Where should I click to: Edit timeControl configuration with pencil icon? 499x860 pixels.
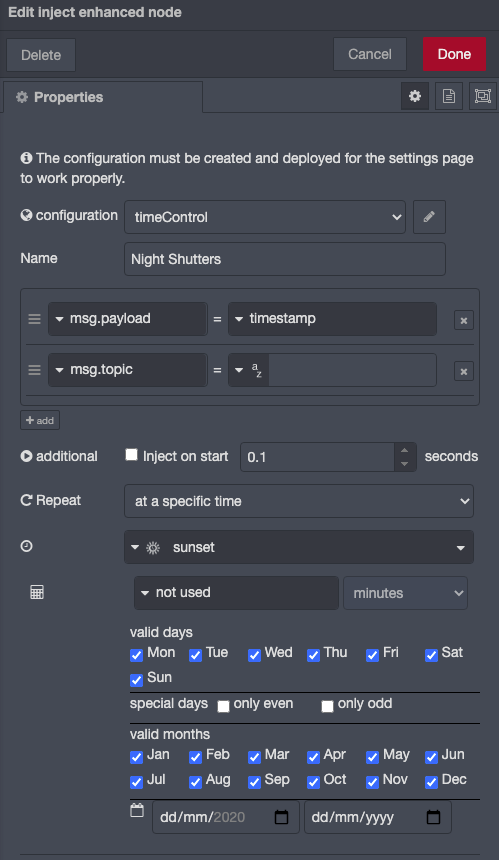(x=429, y=217)
